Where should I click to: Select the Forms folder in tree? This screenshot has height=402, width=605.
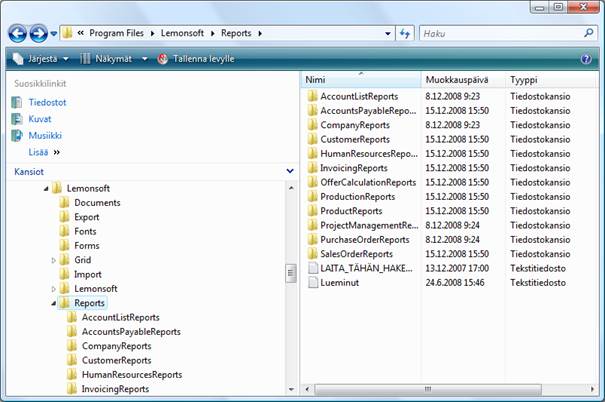[x=87, y=245]
